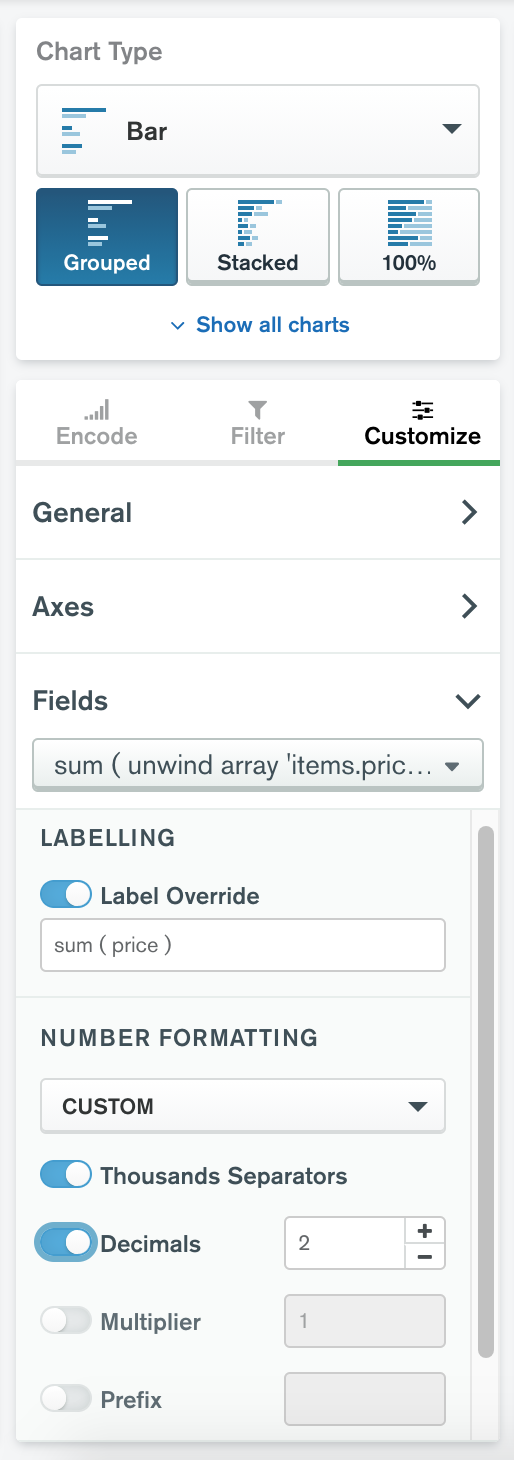Viewport: 514px width, 1460px height.
Task: Open the CUSTOM number formatting dropdown
Action: point(243,1106)
